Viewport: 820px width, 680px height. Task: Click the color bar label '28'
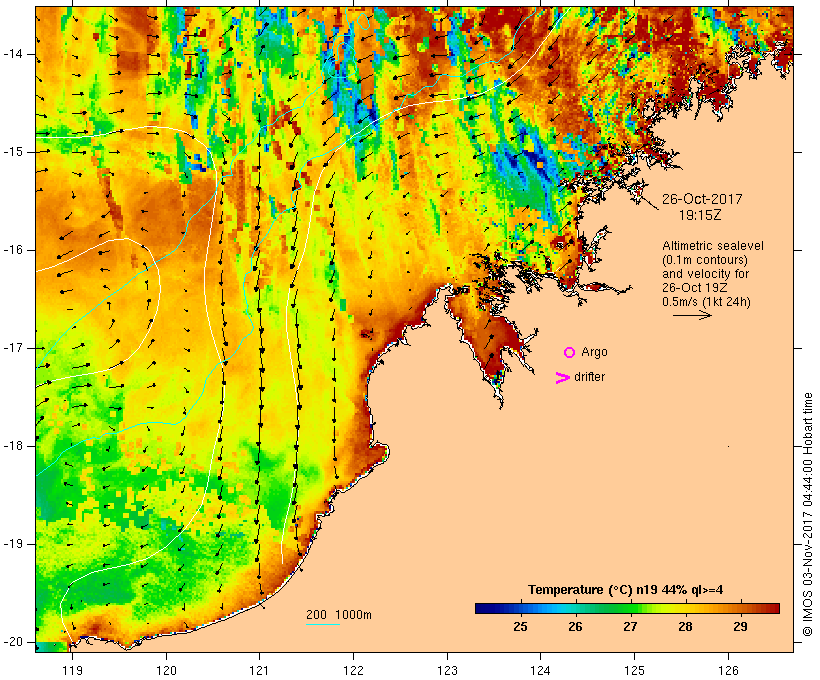[685, 627]
